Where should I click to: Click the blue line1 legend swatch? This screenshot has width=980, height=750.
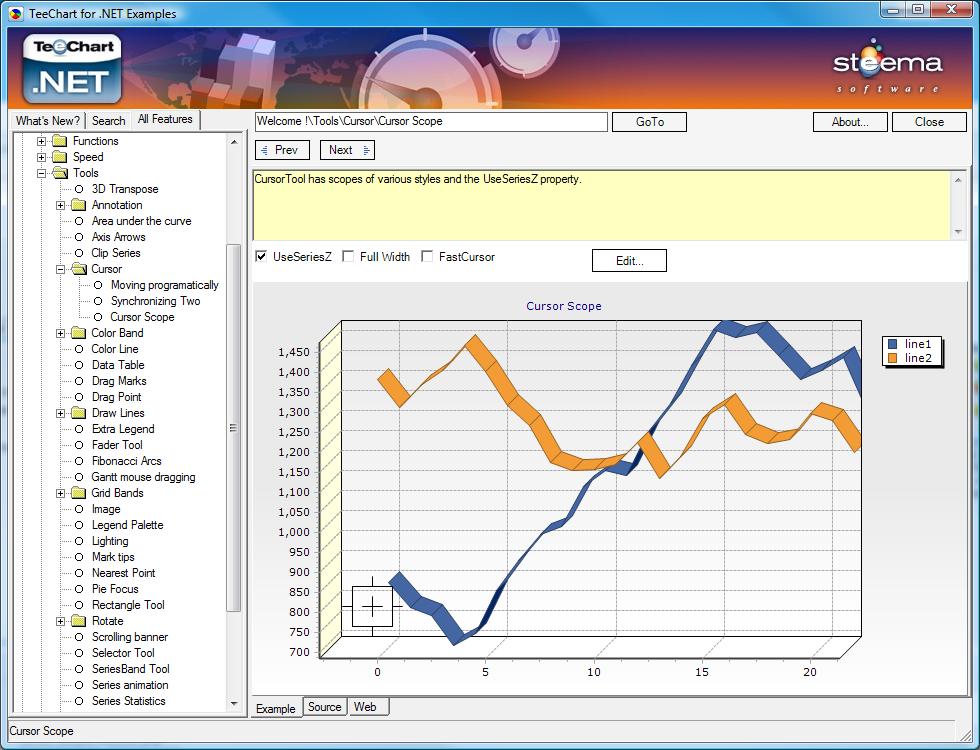[892, 344]
